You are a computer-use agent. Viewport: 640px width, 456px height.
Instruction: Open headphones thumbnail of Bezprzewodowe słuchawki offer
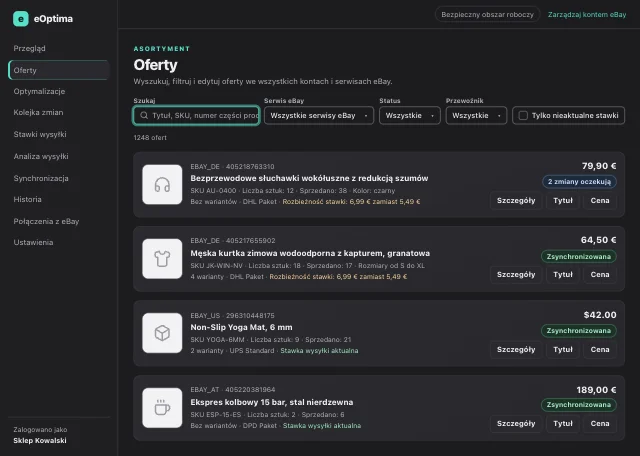tap(162, 185)
